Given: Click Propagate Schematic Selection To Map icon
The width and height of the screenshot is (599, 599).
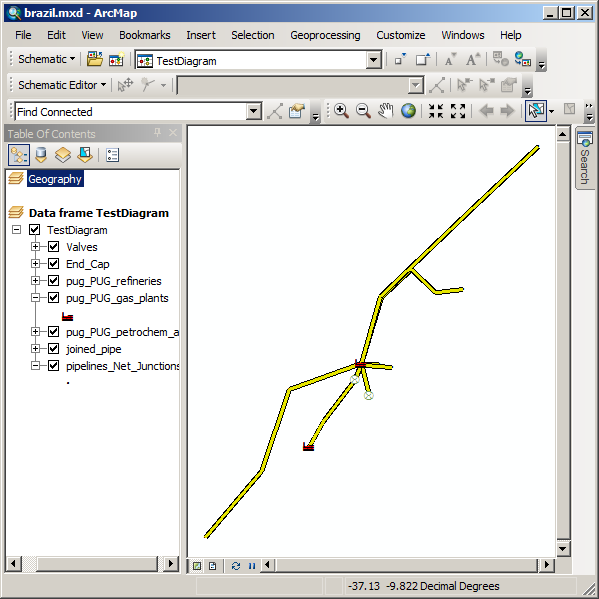Looking at the screenshot, I should tap(500, 60).
